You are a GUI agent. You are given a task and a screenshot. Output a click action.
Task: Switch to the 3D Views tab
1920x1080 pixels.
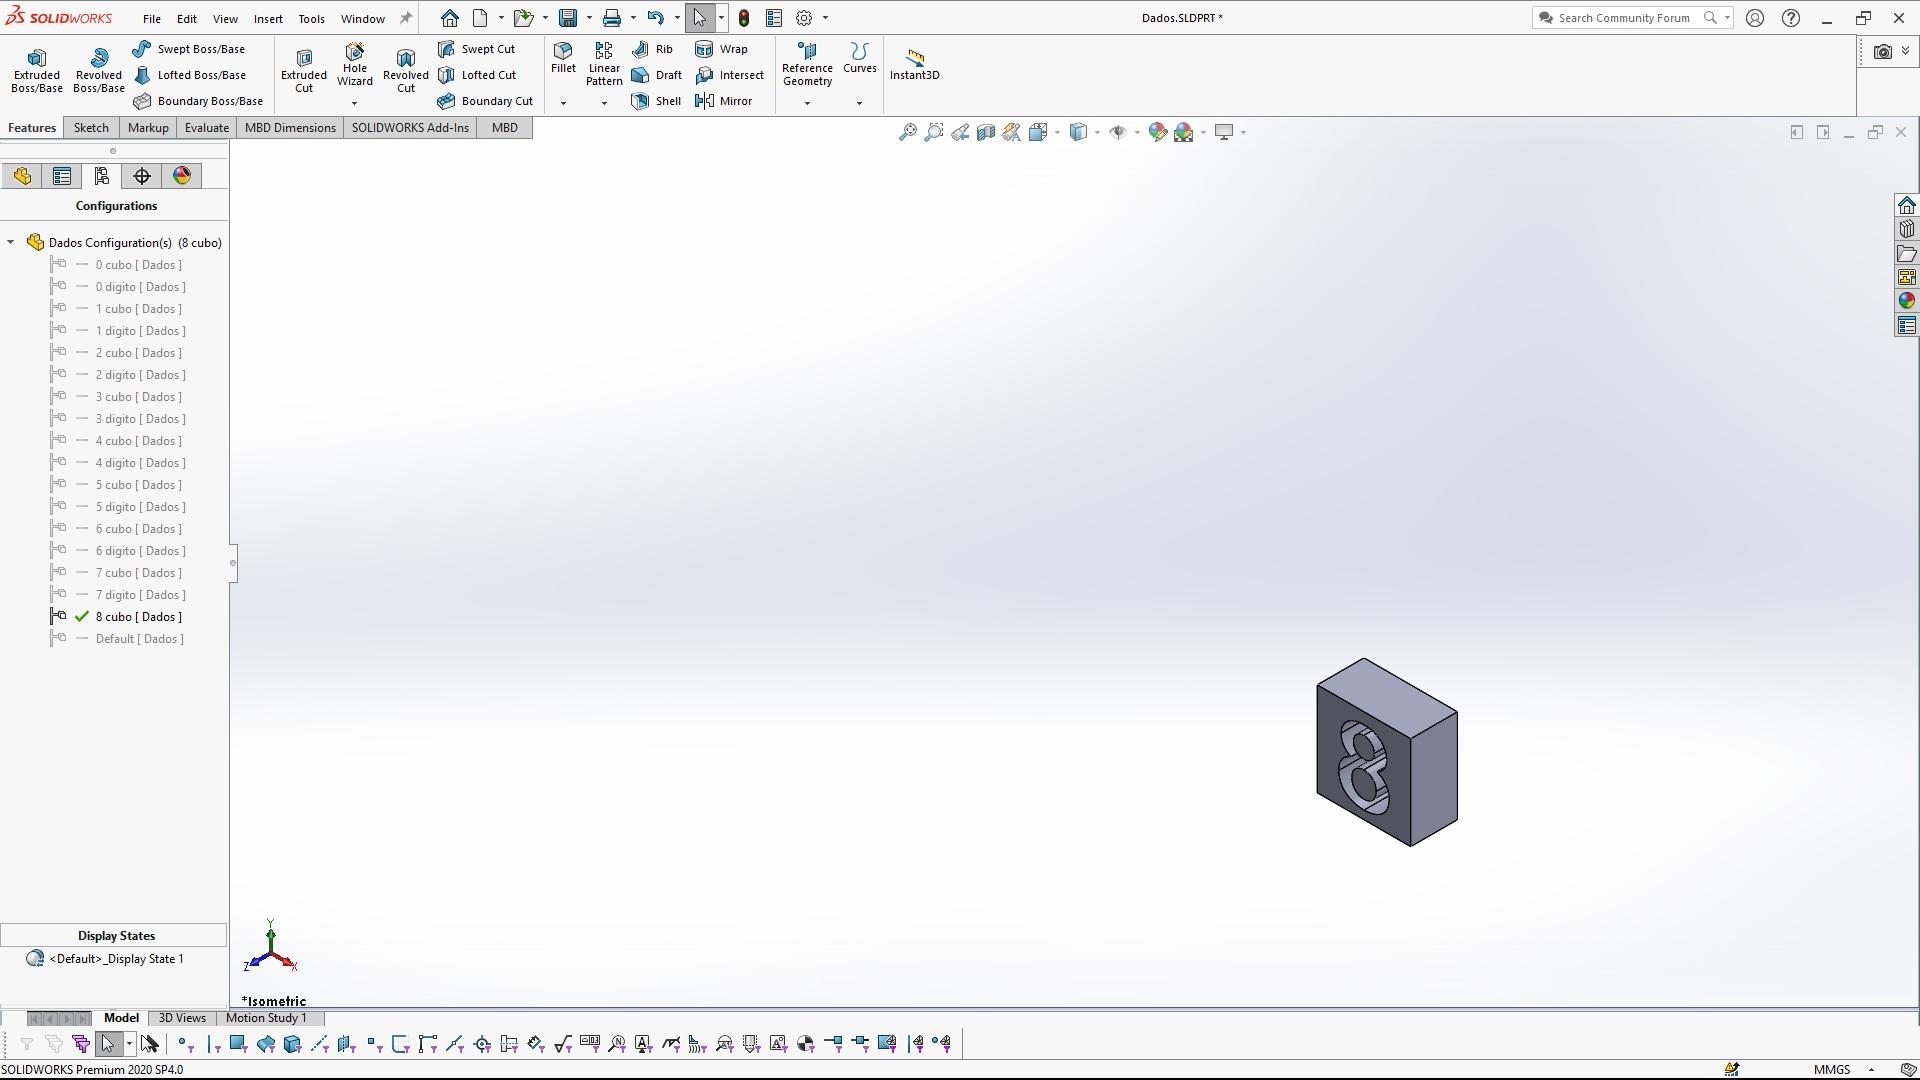coord(182,1018)
